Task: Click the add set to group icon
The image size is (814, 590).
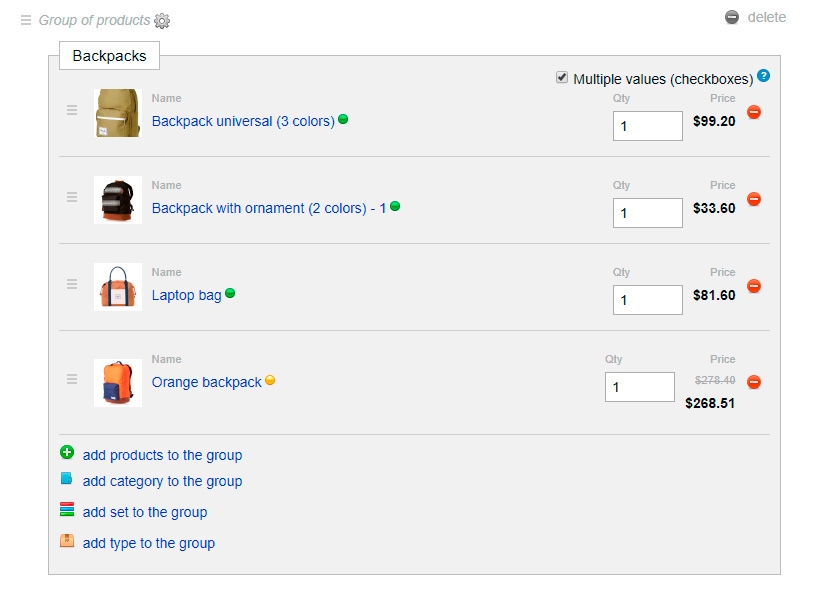Action: (67, 510)
